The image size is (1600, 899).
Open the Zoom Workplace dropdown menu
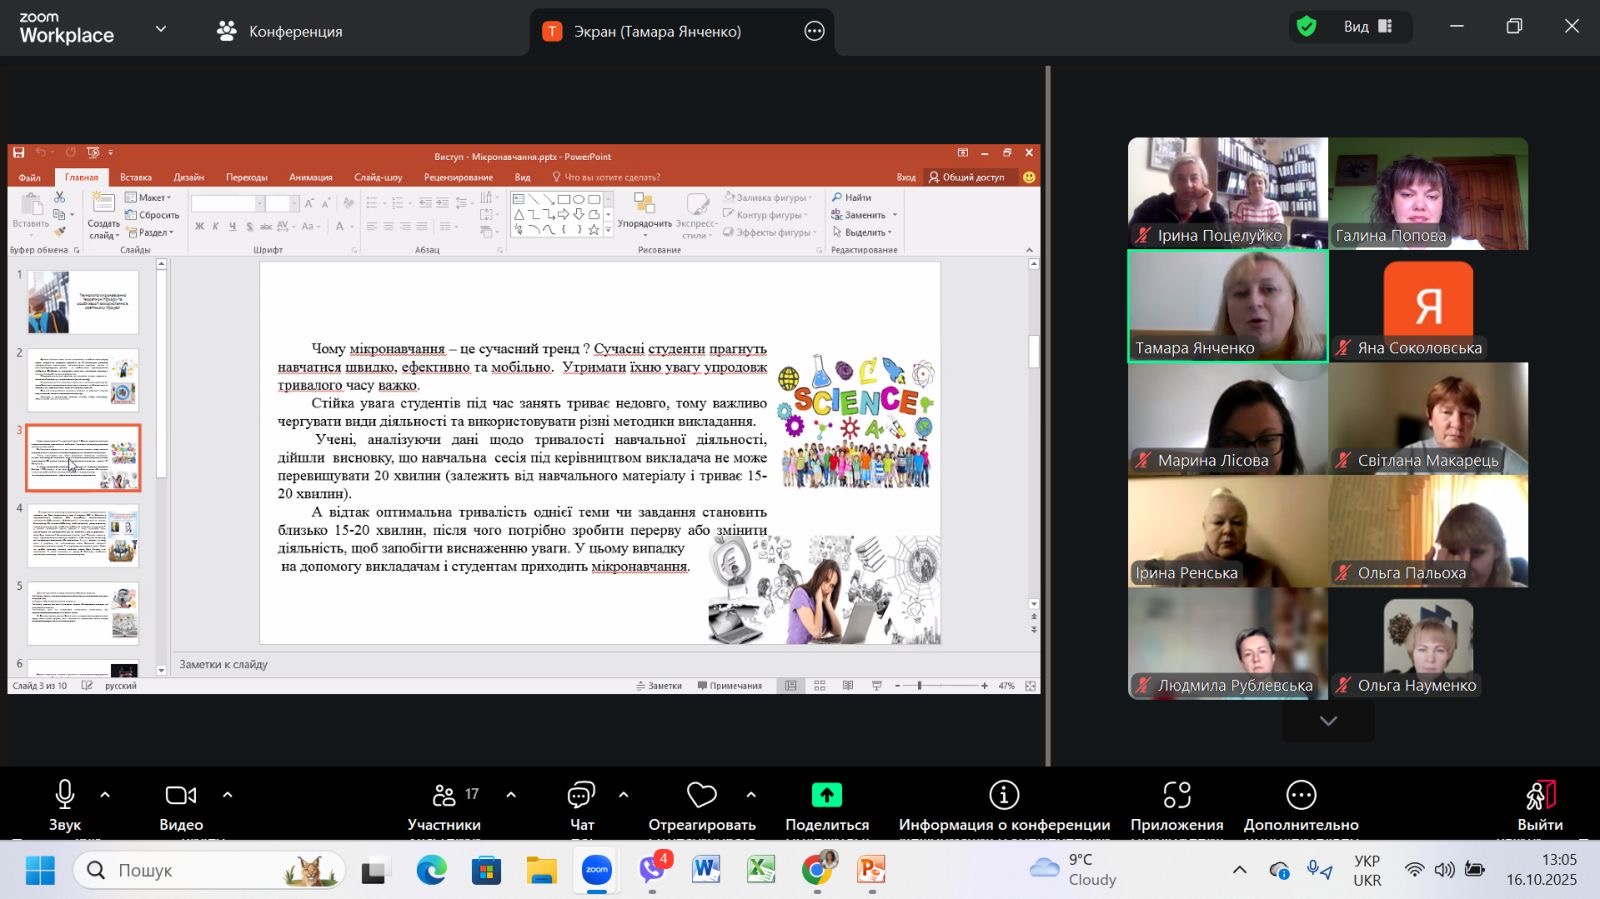pyautogui.click(x=161, y=29)
